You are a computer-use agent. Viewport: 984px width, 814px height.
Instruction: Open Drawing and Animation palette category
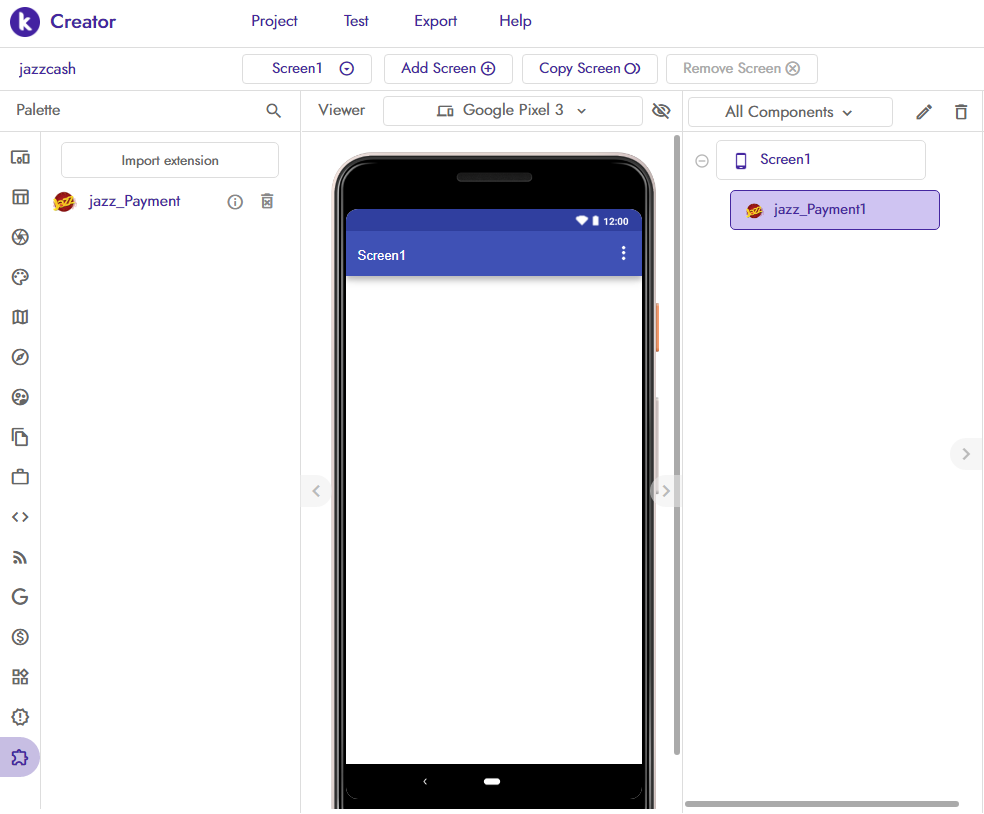pyautogui.click(x=20, y=277)
